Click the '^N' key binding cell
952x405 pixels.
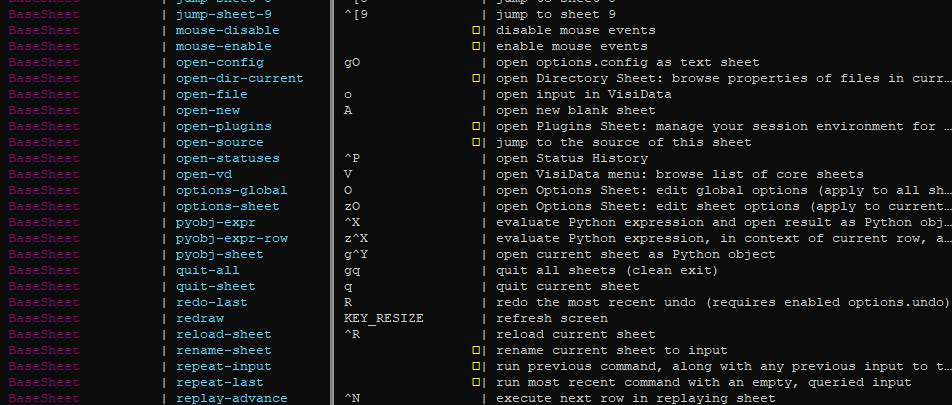pos(352,398)
